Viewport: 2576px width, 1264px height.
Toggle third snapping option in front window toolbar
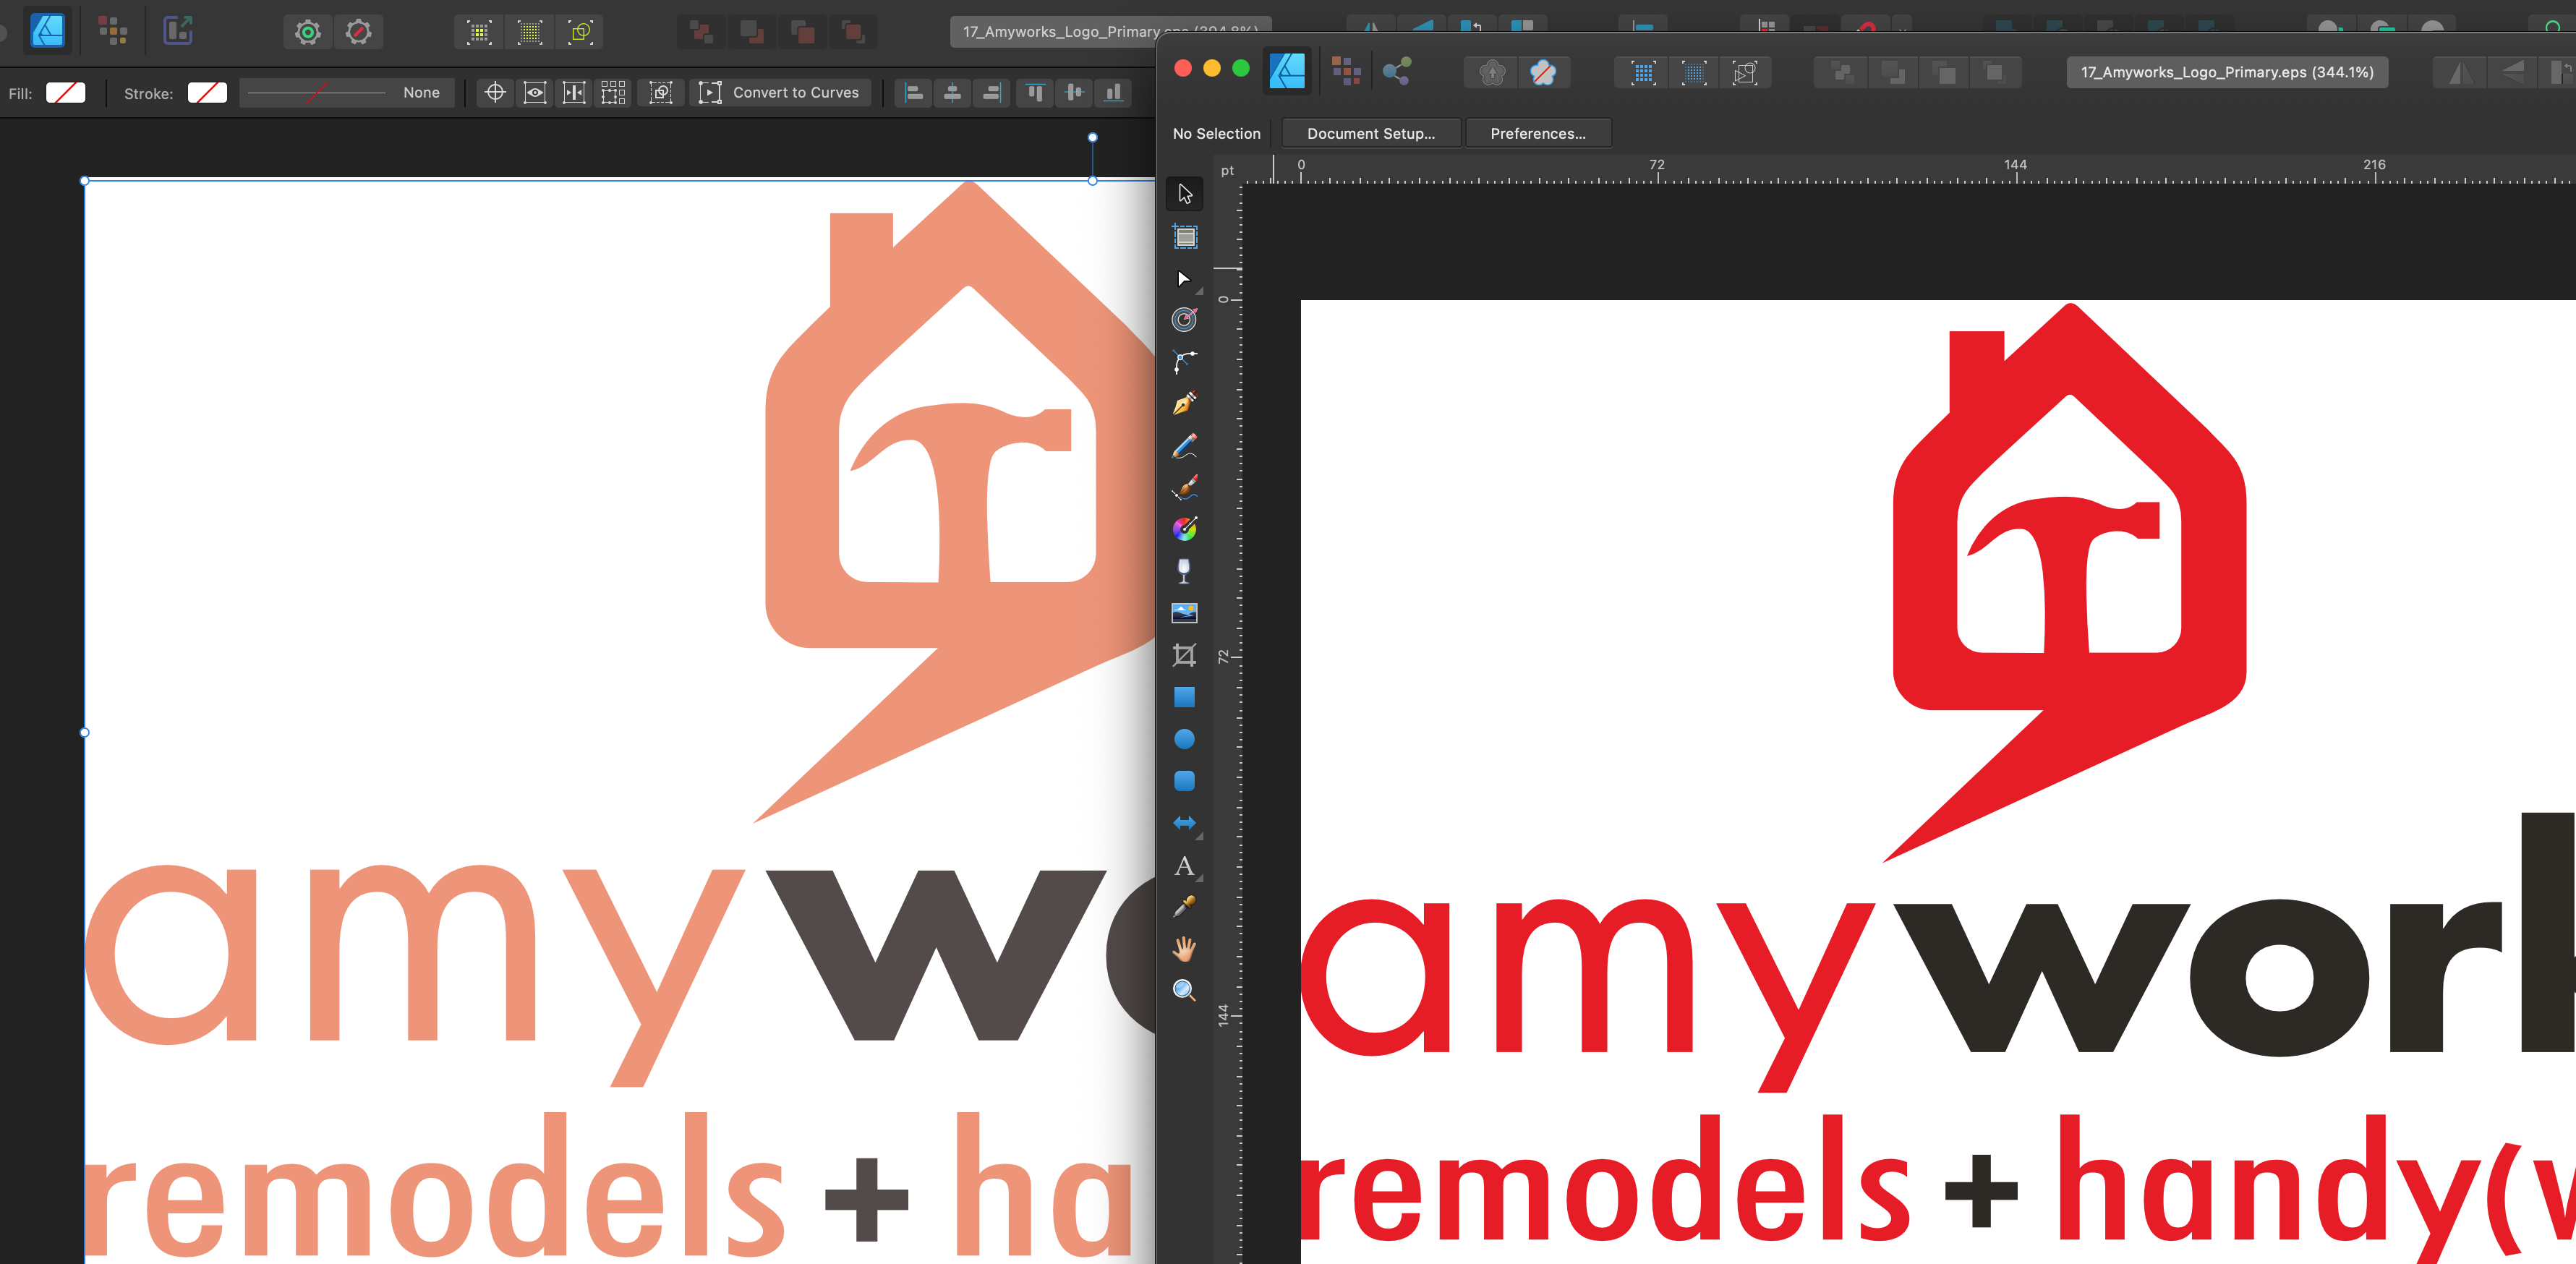tap(1745, 72)
